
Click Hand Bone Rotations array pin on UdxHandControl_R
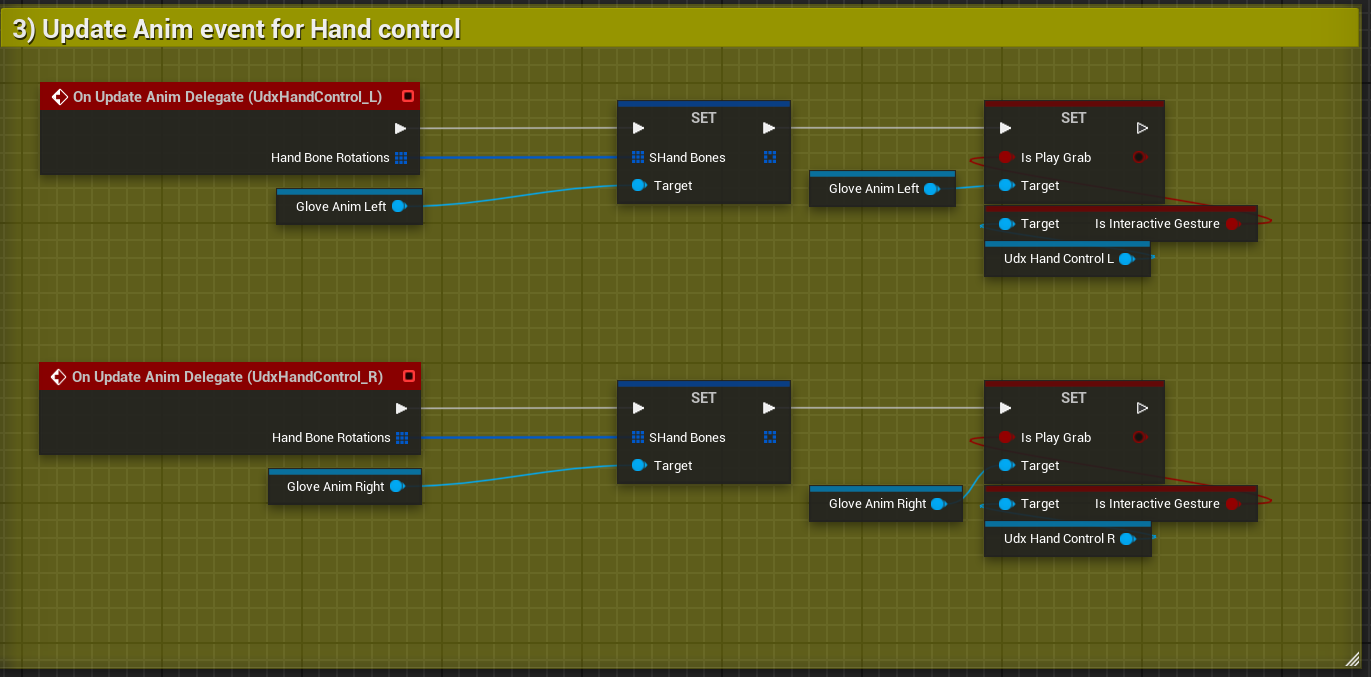401,438
